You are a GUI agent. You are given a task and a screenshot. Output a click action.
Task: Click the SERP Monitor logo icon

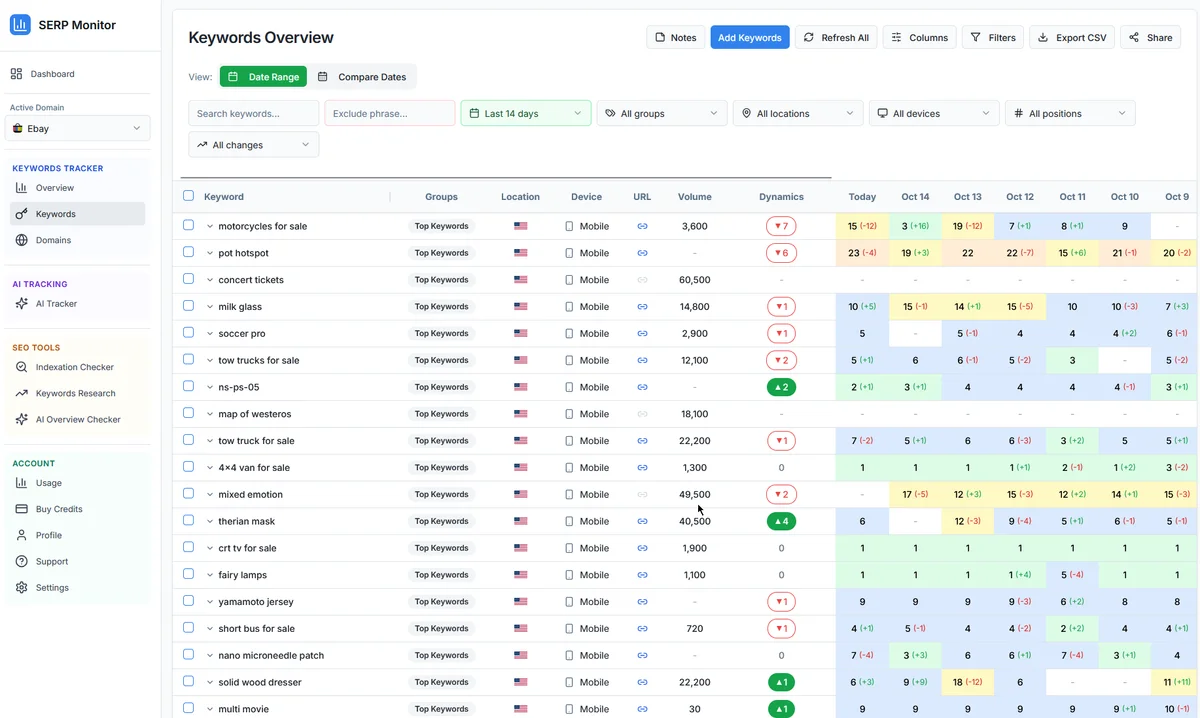coord(20,25)
